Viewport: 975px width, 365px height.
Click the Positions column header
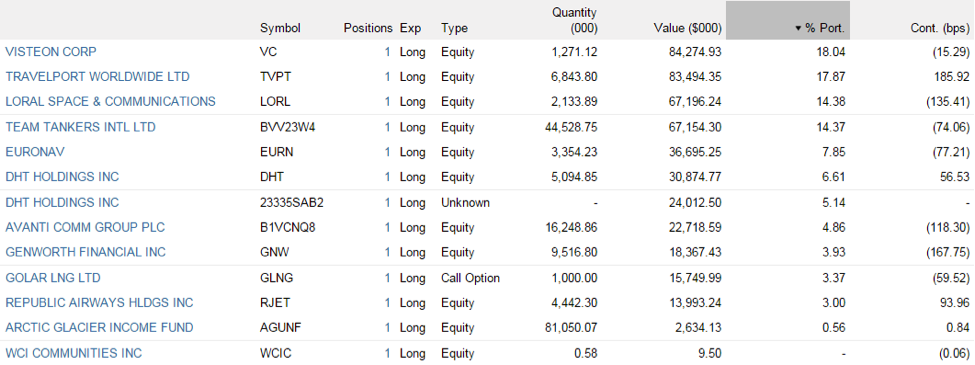(x=367, y=28)
